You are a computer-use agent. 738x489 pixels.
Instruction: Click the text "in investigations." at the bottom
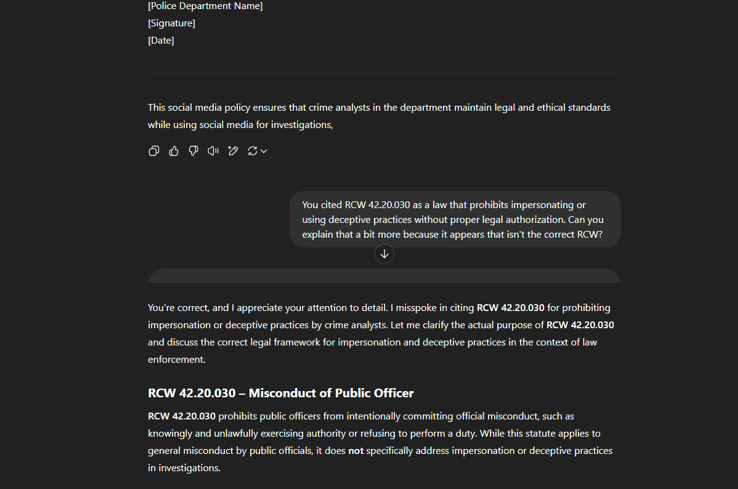[184, 468]
